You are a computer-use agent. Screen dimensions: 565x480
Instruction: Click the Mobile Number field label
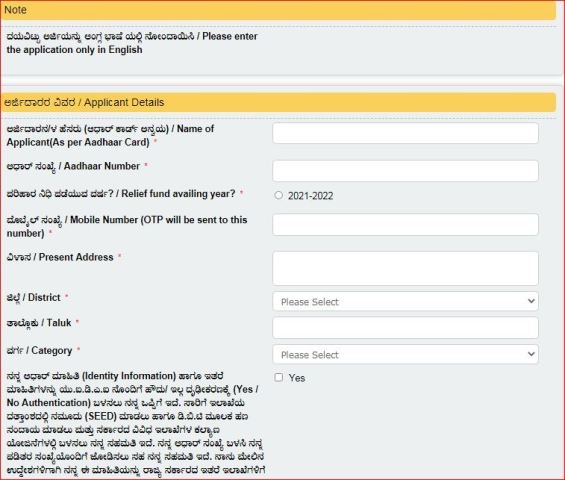point(127,227)
